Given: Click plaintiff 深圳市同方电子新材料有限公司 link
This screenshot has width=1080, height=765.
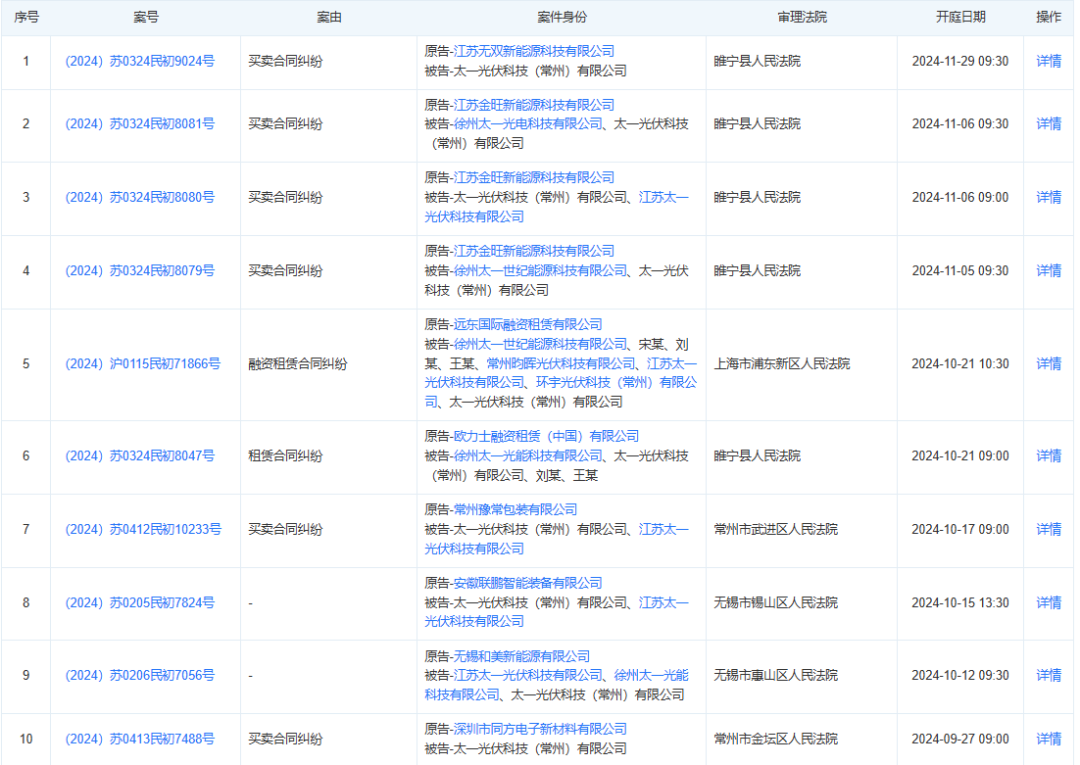Looking at the screenshot, I should (540, 729).
